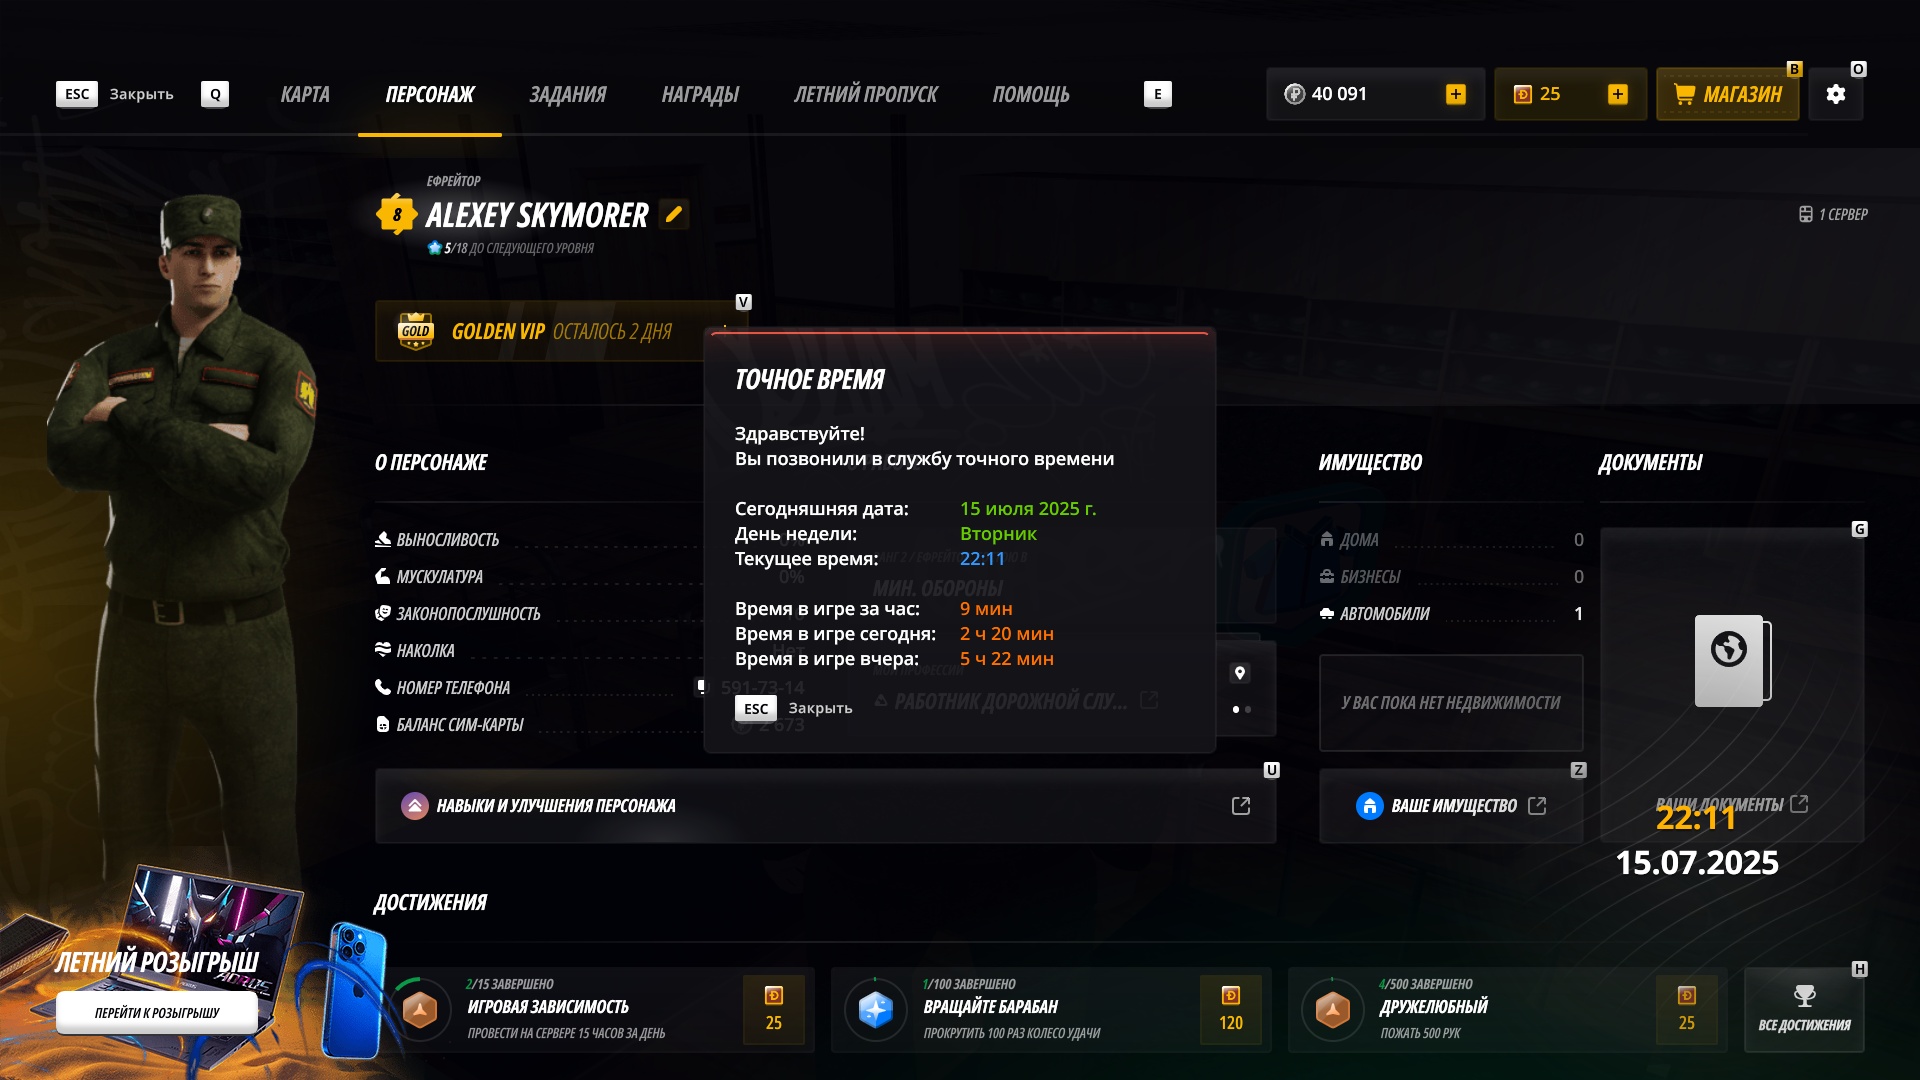Screen dimensions: 1920x1080
Task: Expand НАВЫКИ И УЛУЧШЕНИЯ ПЕРСОНАЖА section
Action: (825, 806)
